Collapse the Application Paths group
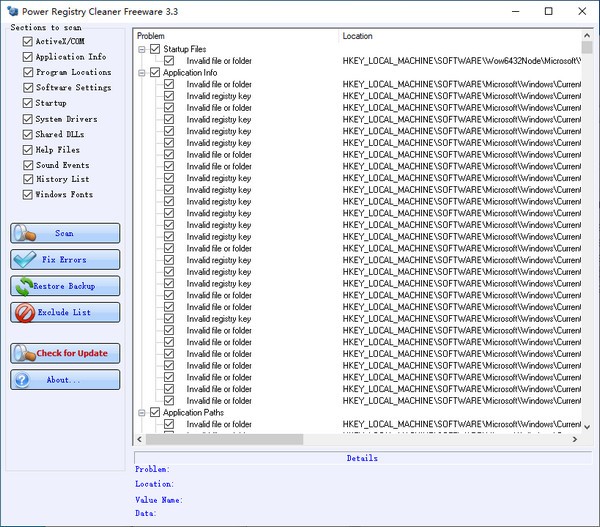Screen dimensions: 600x527 click(142, 413)
